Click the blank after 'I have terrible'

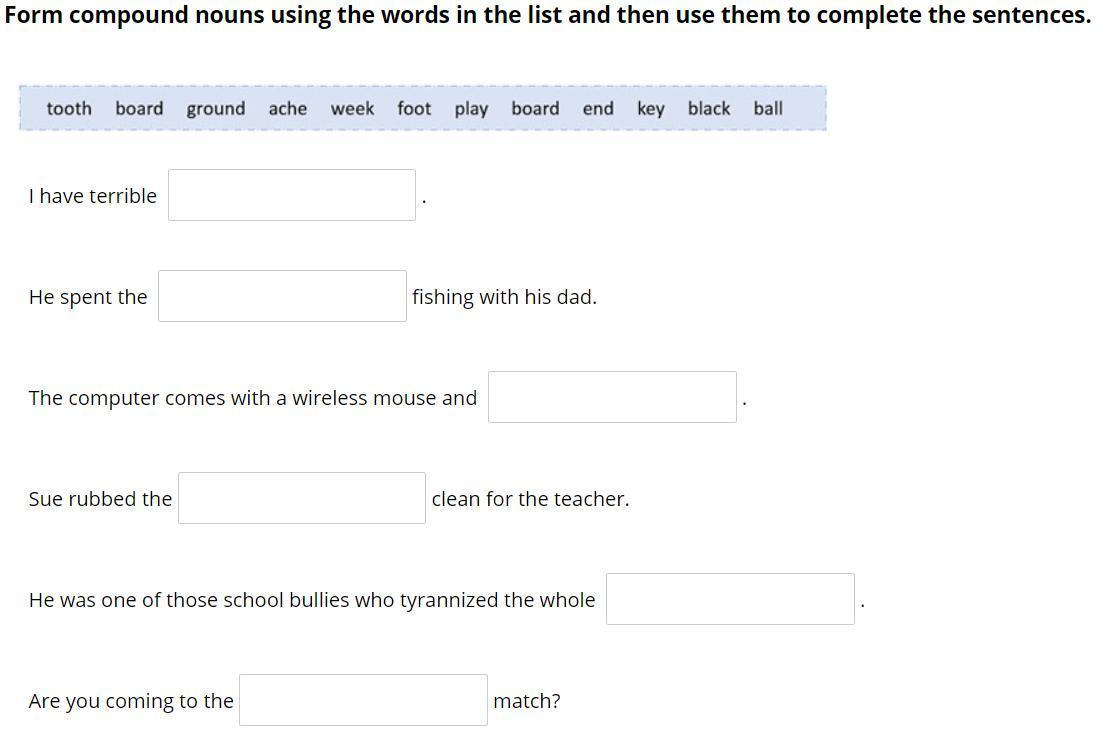pos(292,195)
